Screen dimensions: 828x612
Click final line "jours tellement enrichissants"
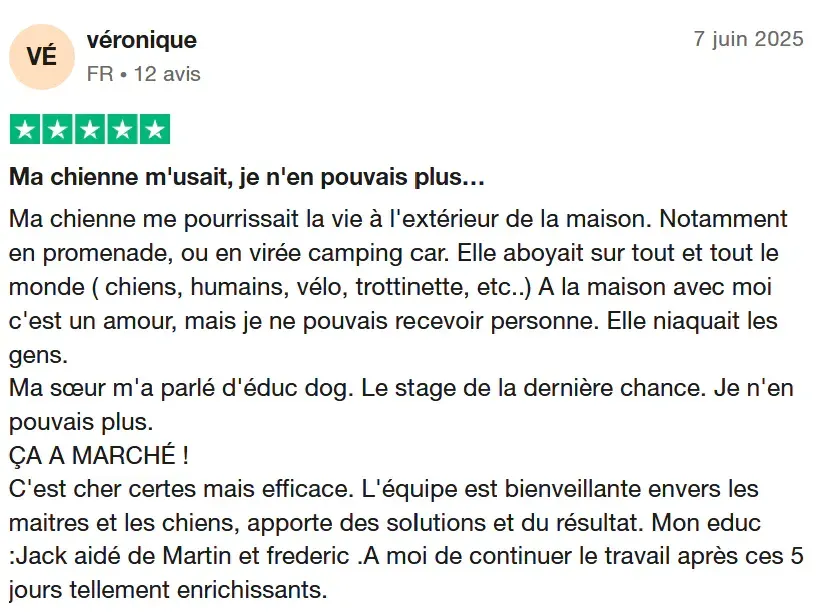point(168,590)
